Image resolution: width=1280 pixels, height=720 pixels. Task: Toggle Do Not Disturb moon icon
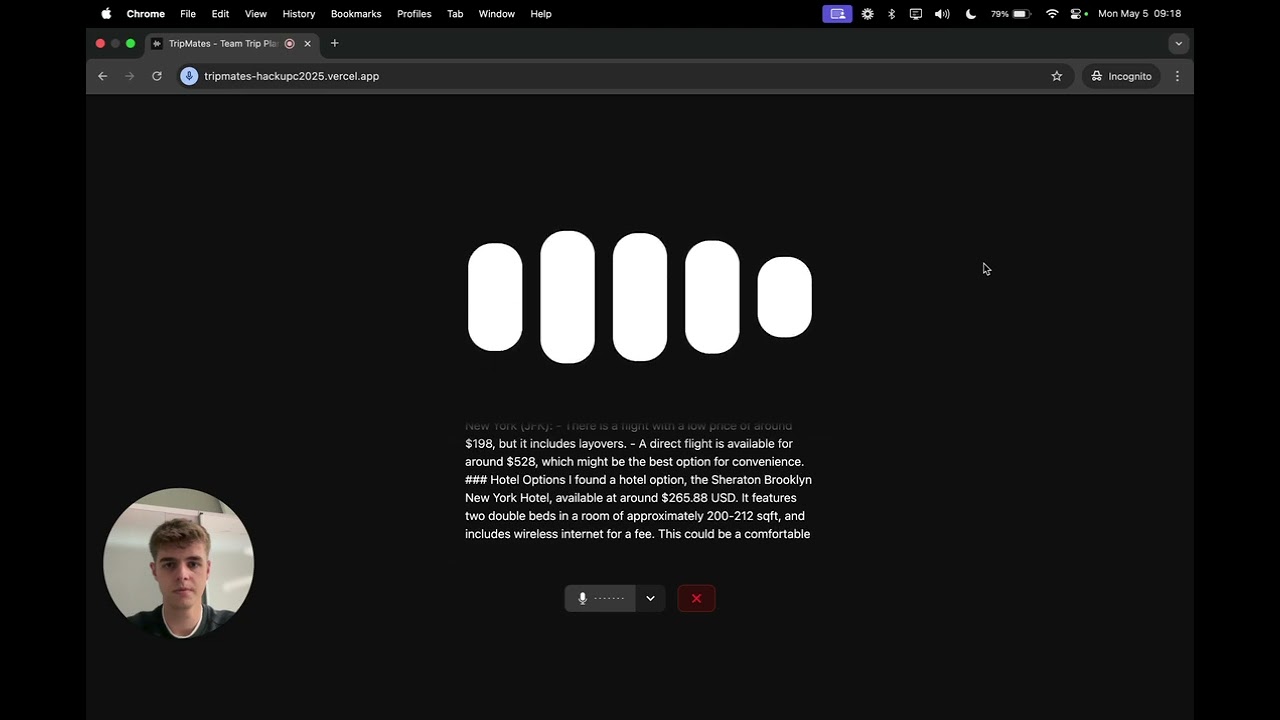(x=970, y=14)
